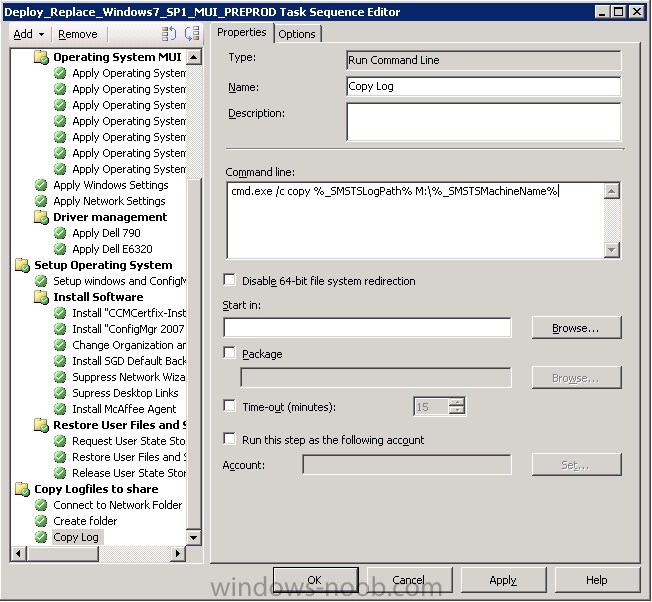Image resolution: width=652 pixels, height=602 pixels.
Task: Check Run this step as the following account
Action: click(229, 439)
